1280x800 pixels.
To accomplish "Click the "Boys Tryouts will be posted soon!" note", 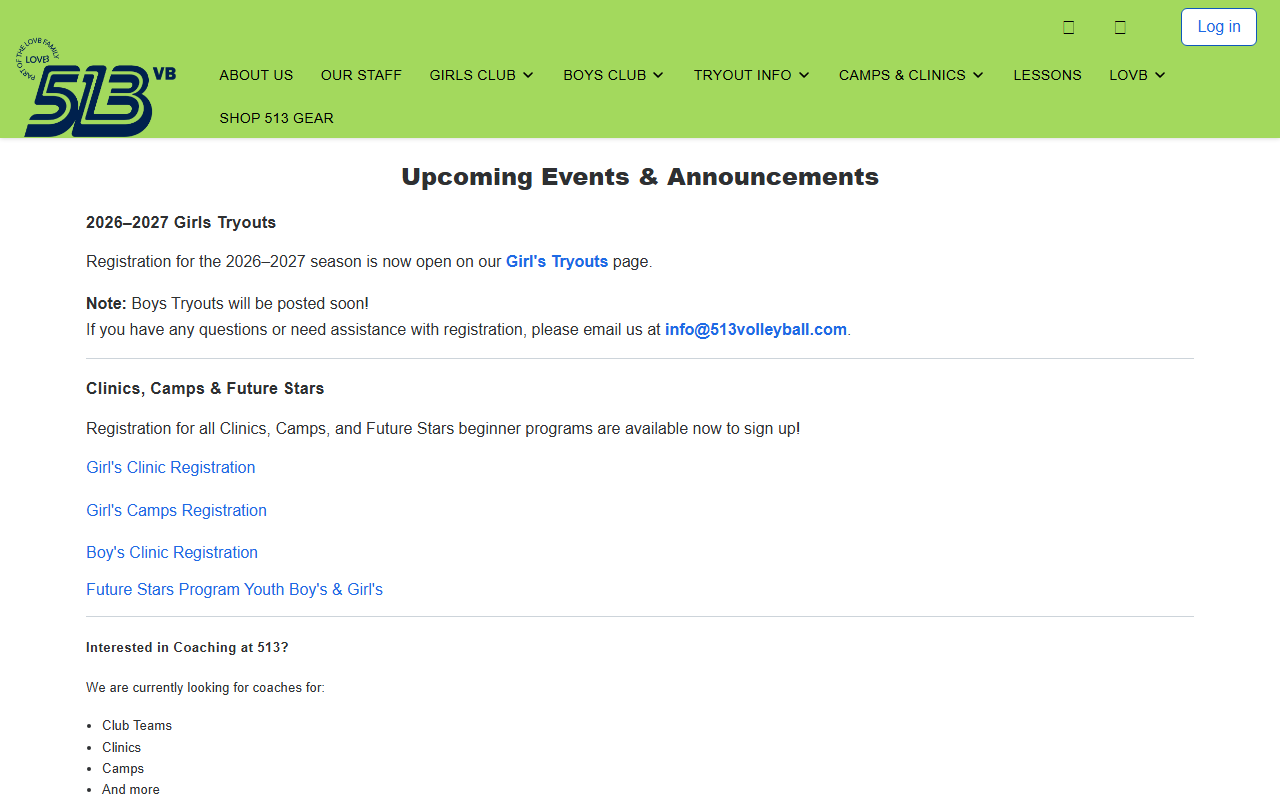I will (x=250, y=304).
